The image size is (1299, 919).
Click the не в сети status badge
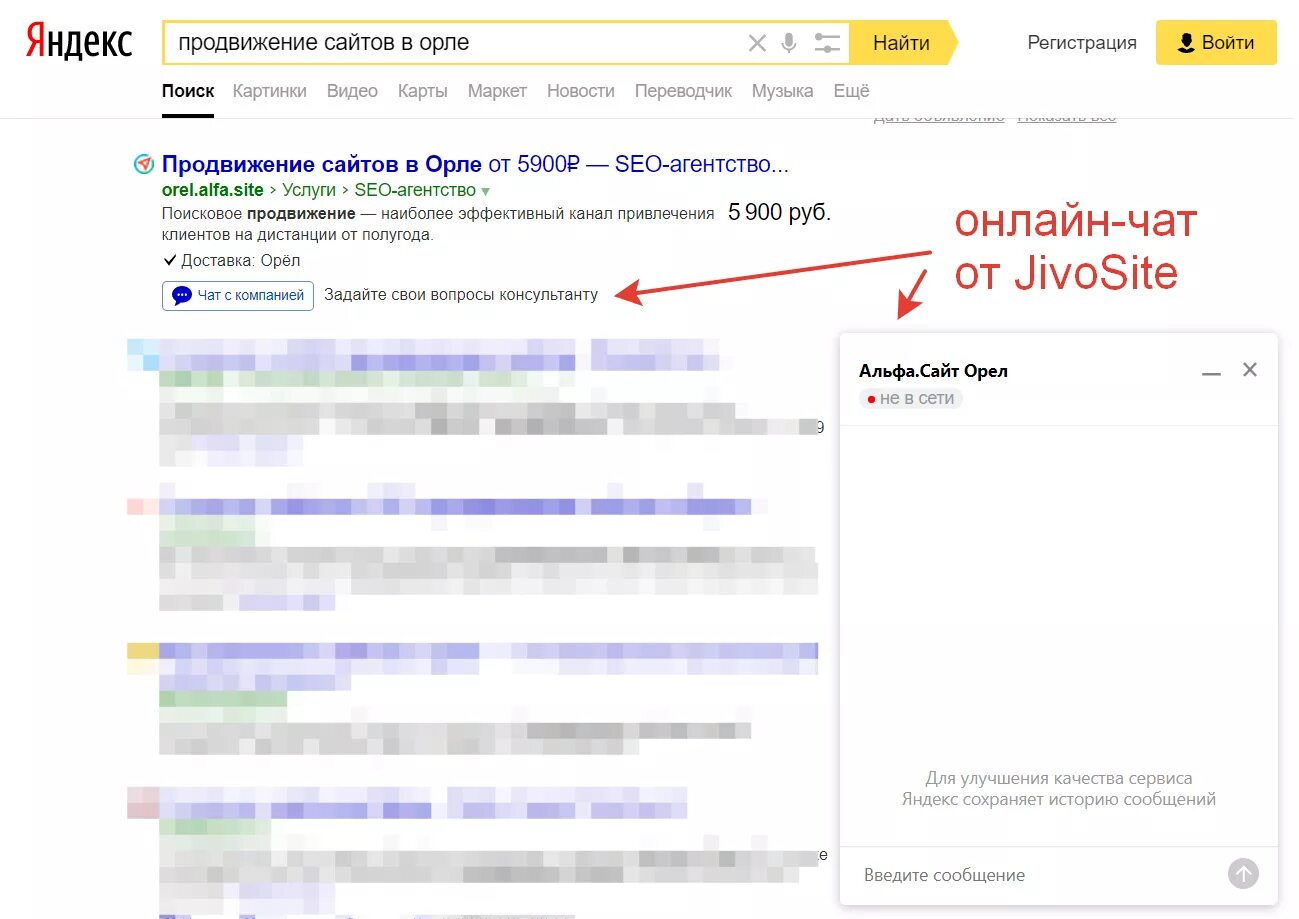click(x=911, y=398)
